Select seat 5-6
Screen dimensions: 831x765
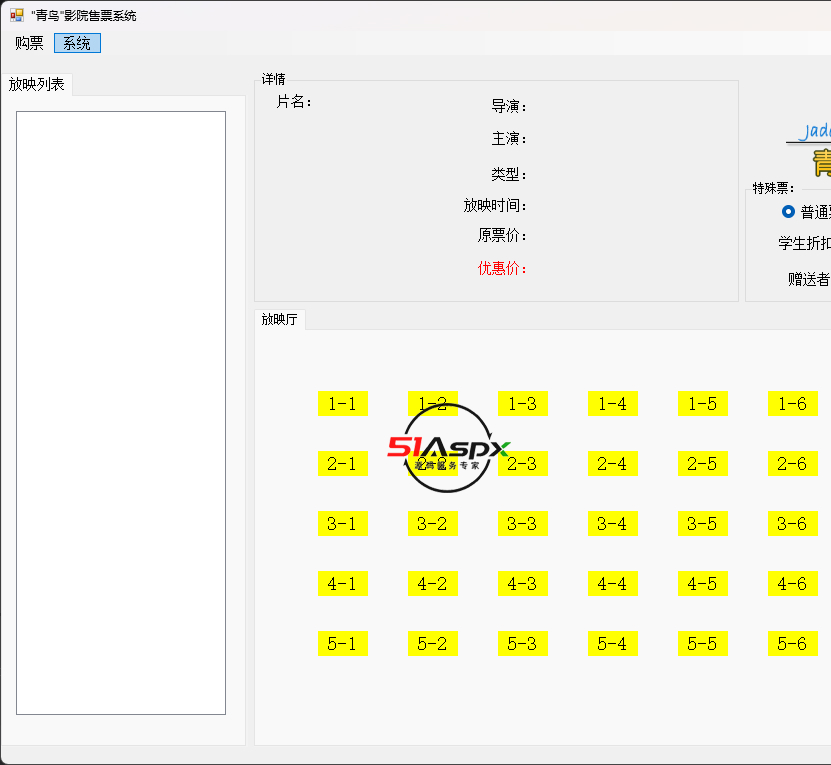click(x=793, y=643)
